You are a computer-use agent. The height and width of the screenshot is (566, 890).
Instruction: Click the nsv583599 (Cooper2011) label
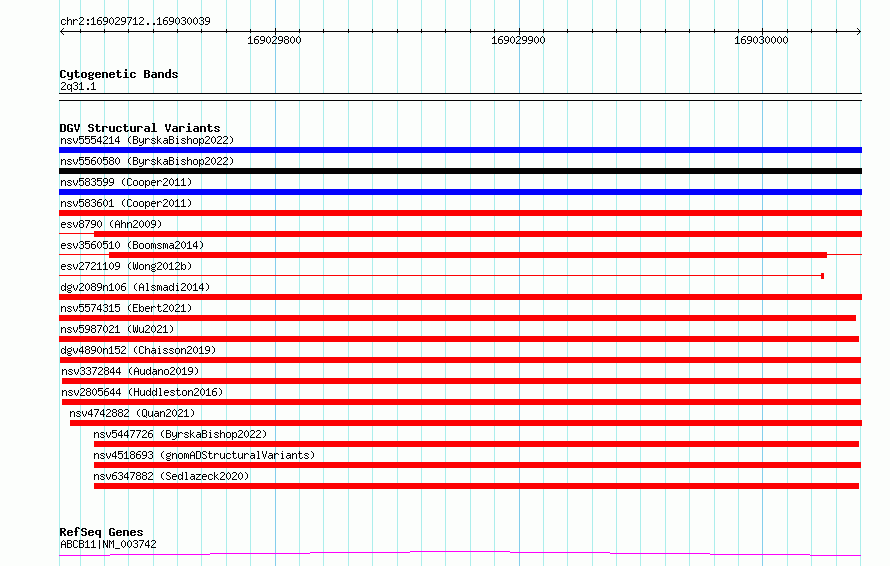[126, 182]
